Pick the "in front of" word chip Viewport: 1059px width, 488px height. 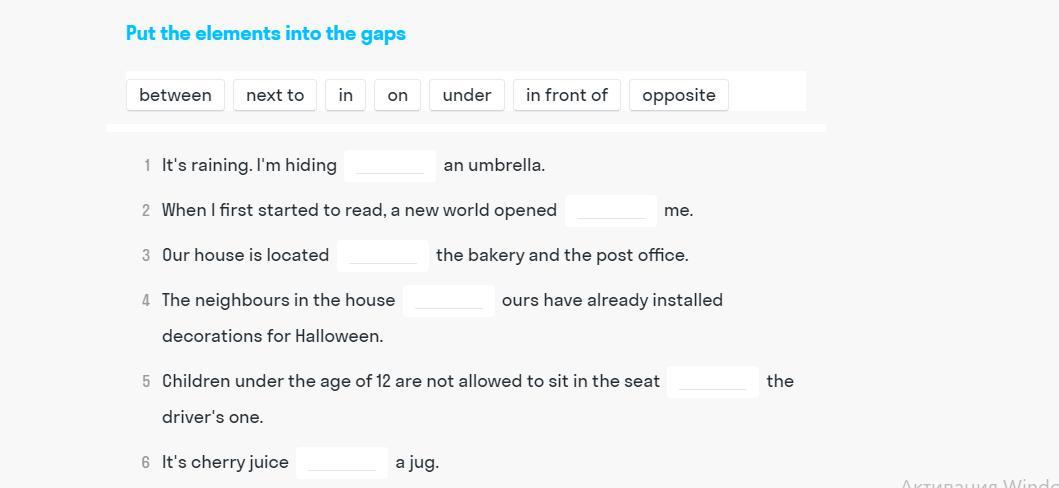click(567, 95)
